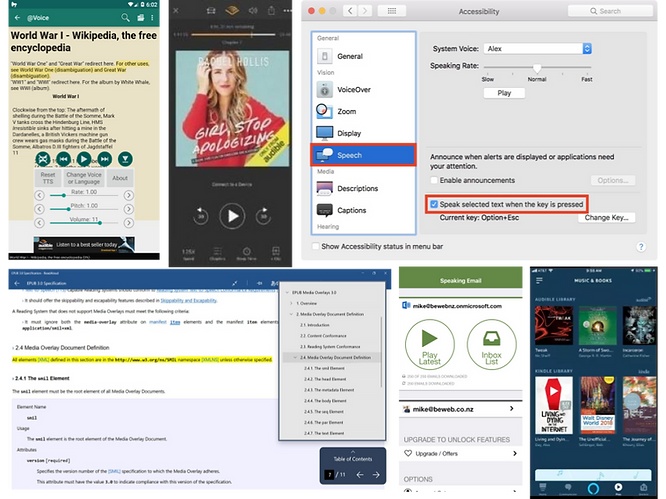This screenshot has width=666, height=499.
Task: Click the About button in @Voice
Action: [x=120, y=178]
